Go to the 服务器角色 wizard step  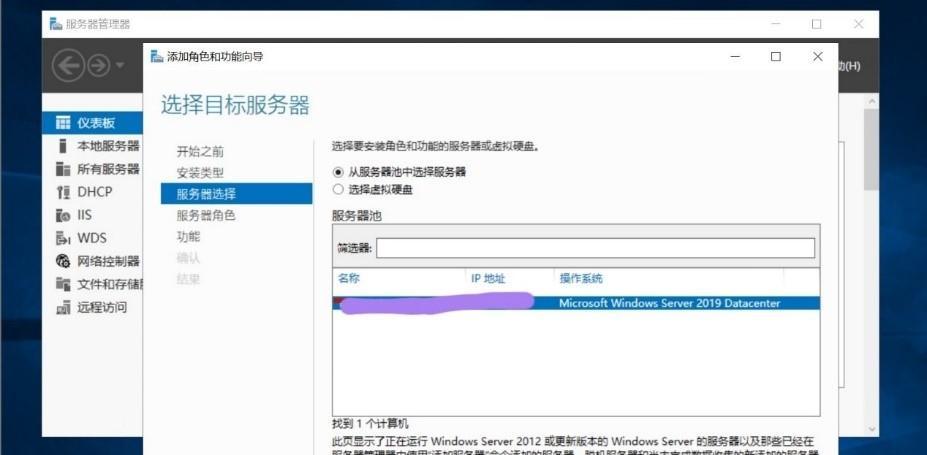[x=206, y=215]
